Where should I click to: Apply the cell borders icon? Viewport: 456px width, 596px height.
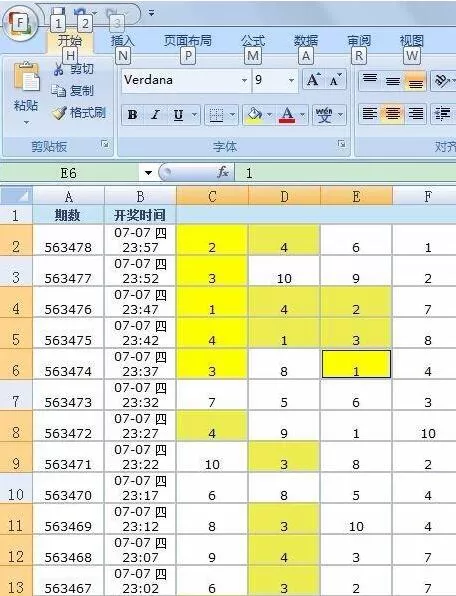click(x=217, y=114)
